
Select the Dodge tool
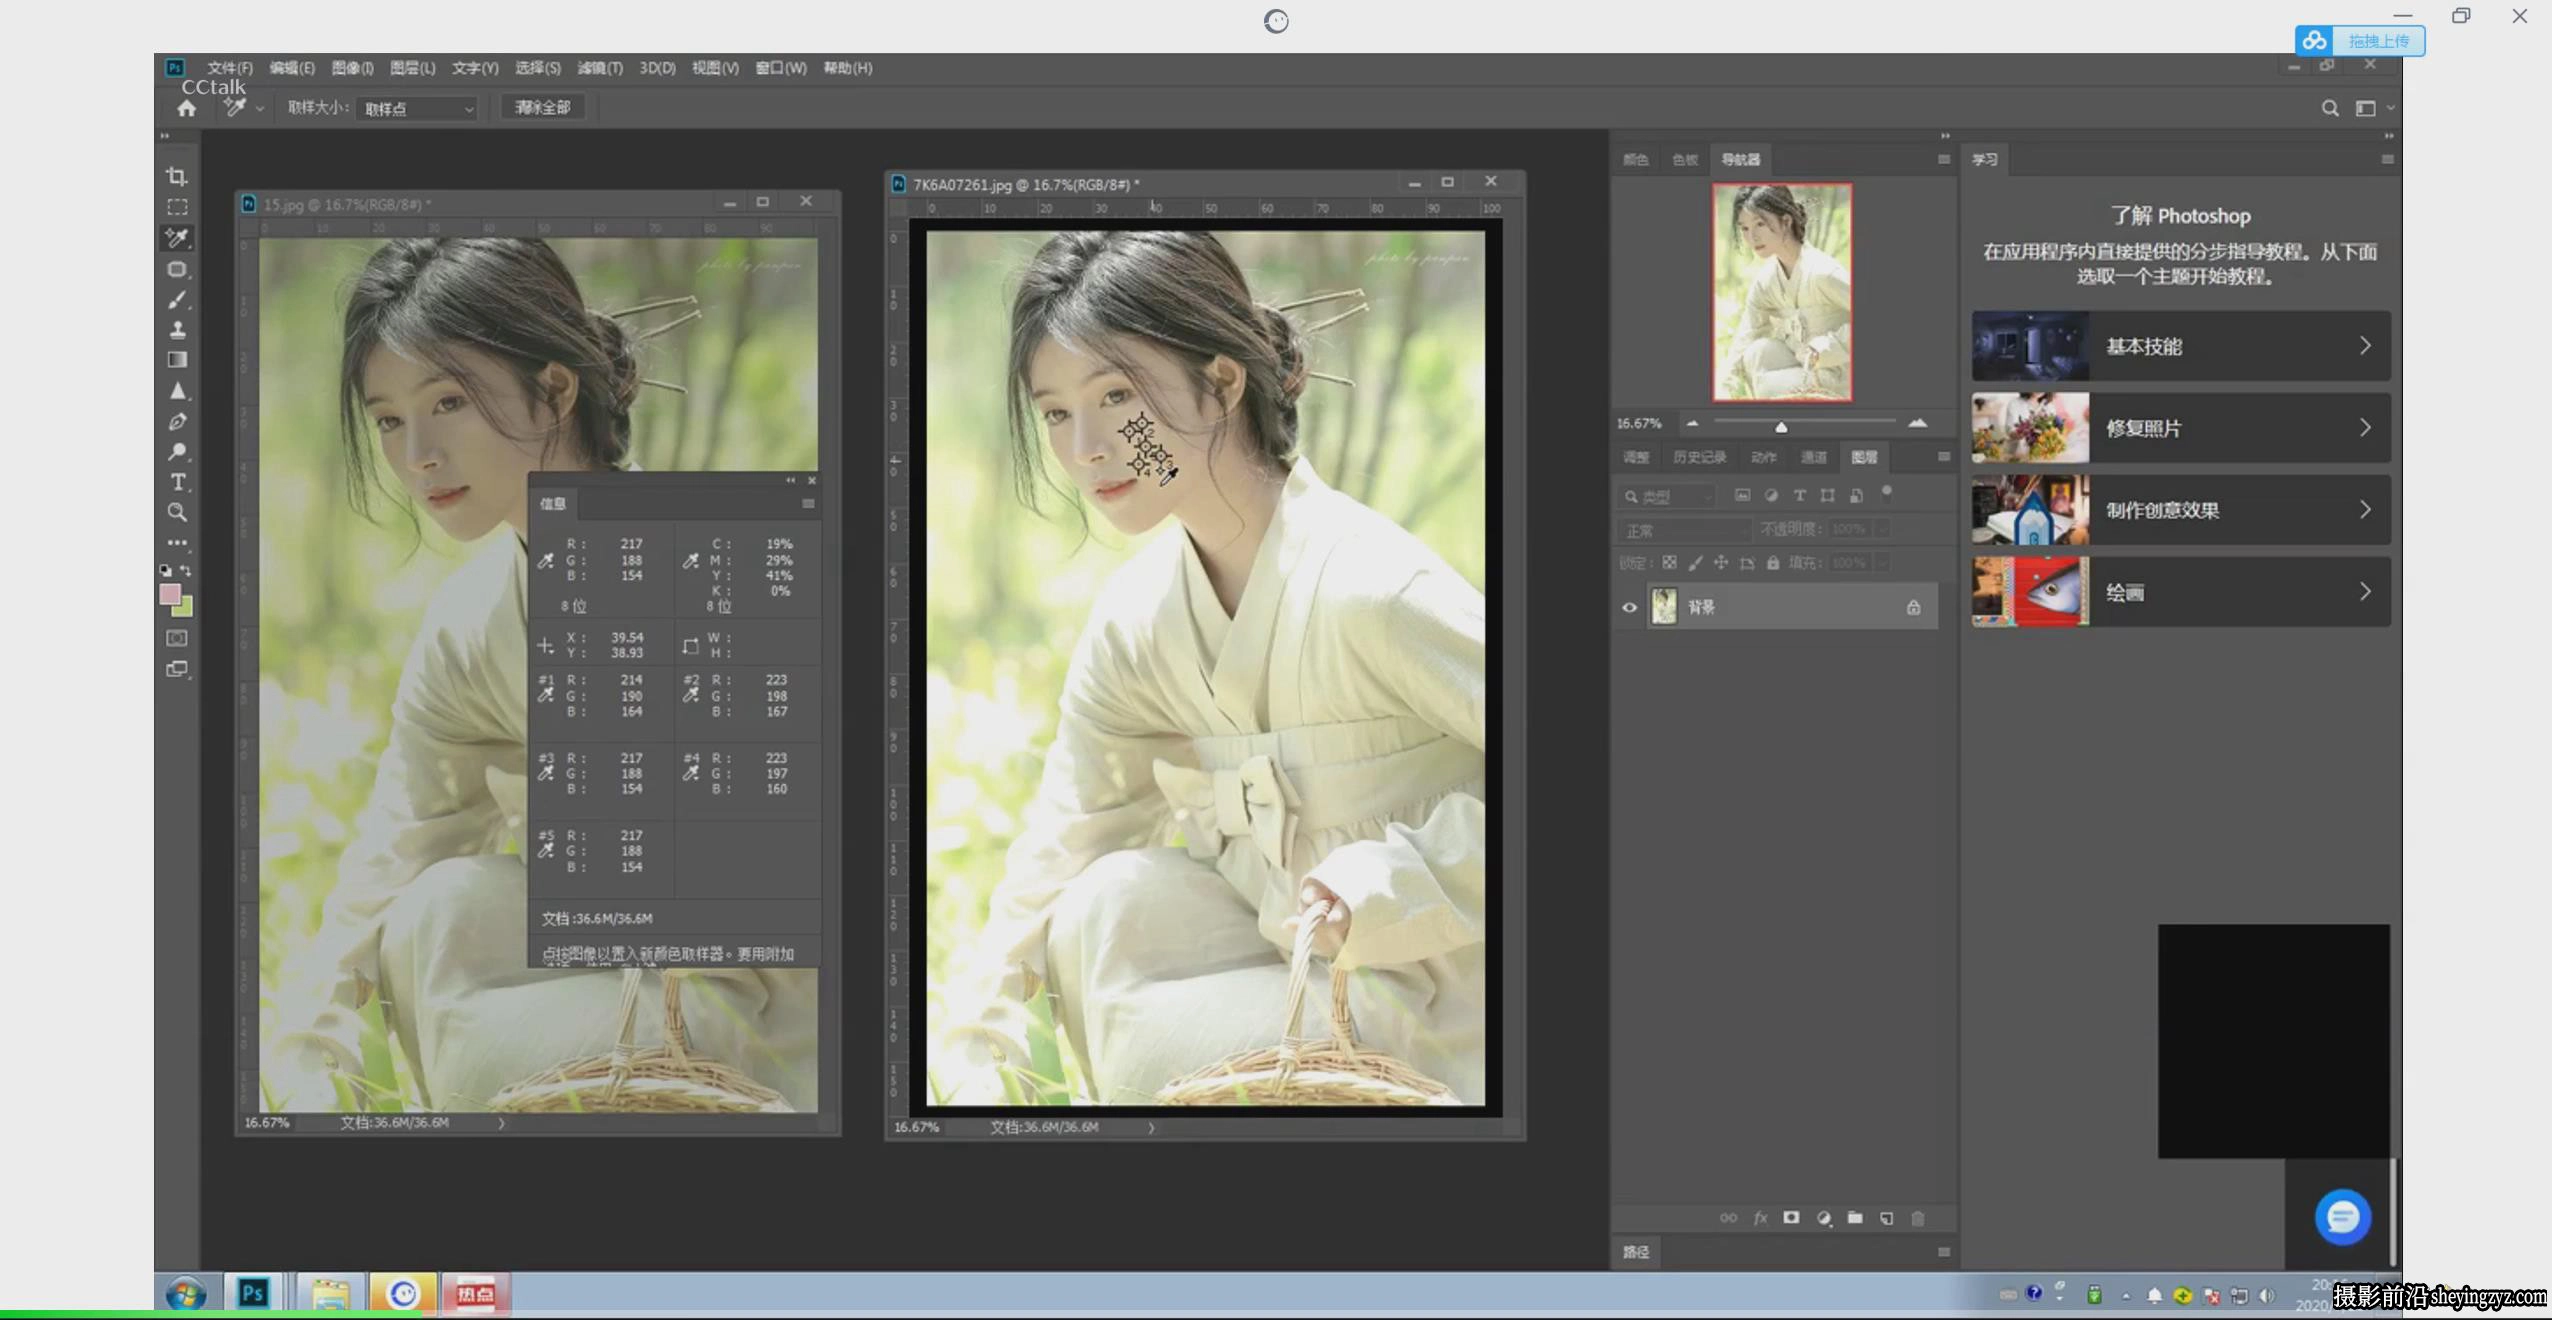[x=177, y=451]
